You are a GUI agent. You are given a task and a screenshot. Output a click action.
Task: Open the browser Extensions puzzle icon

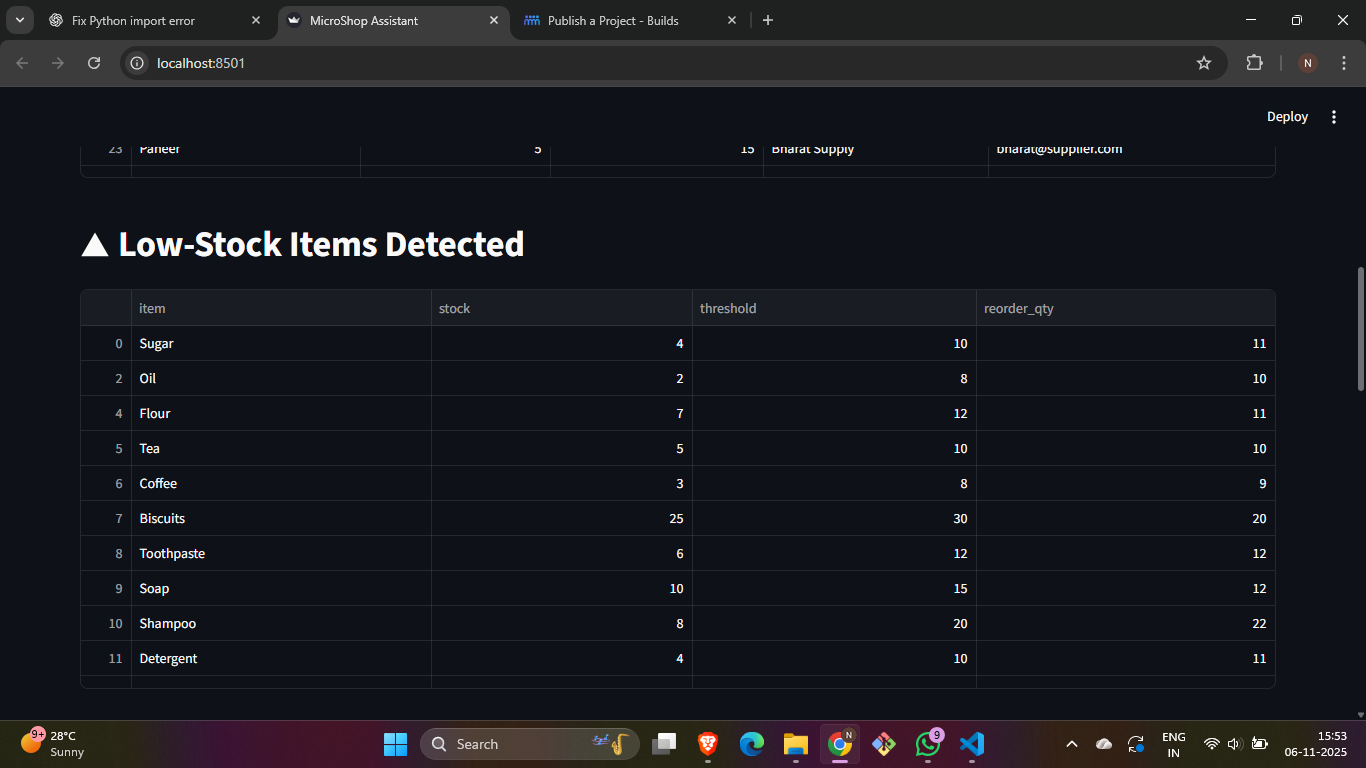1254,63
